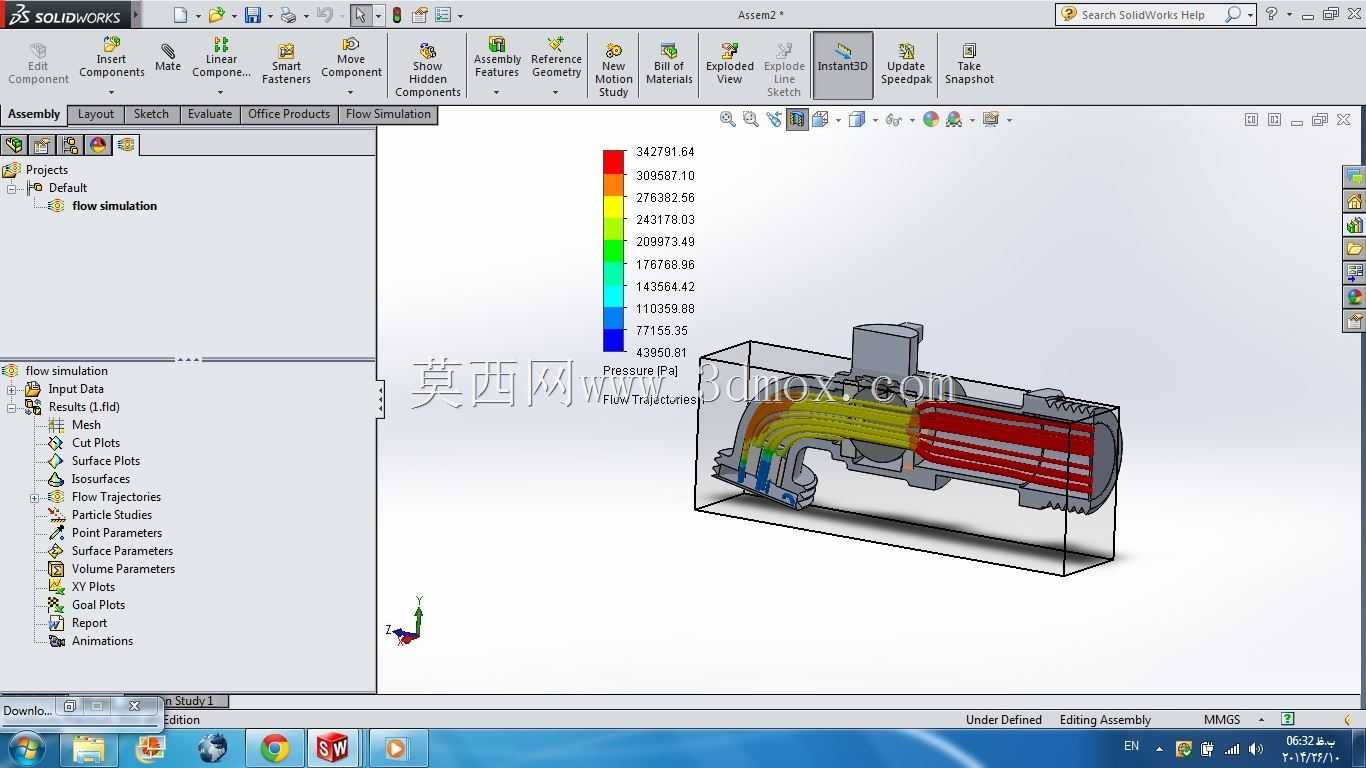This screenshot has height=768, width=1366.
Task: Select Isosurfaces in results tree
Action: click(x=101, y=479)
